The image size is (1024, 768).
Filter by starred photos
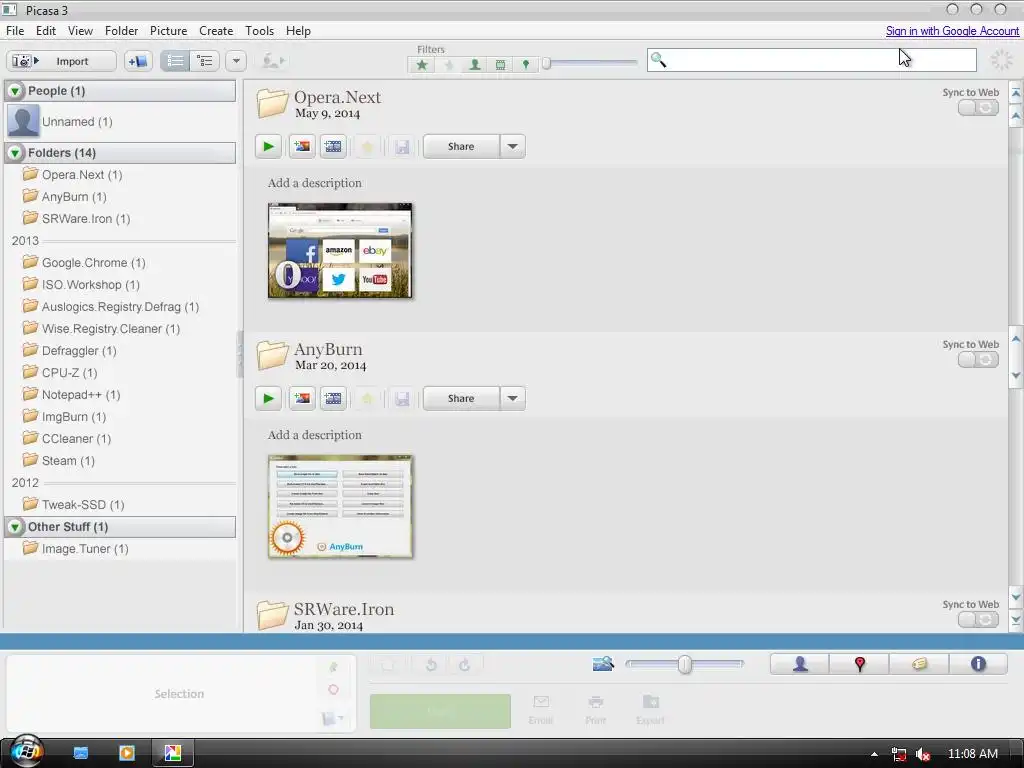422,65
